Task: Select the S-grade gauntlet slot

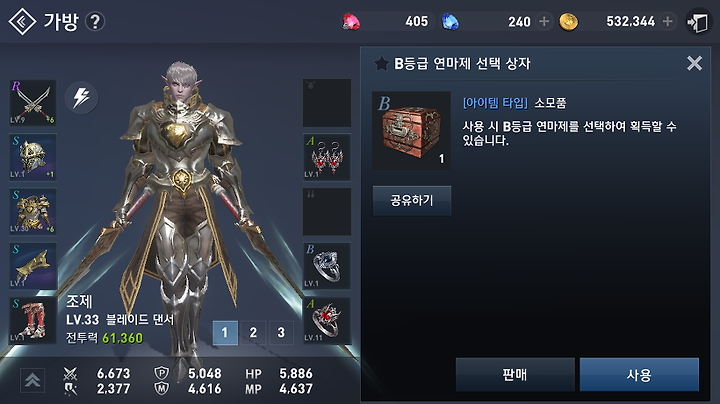Action: [x=33, y=266]
